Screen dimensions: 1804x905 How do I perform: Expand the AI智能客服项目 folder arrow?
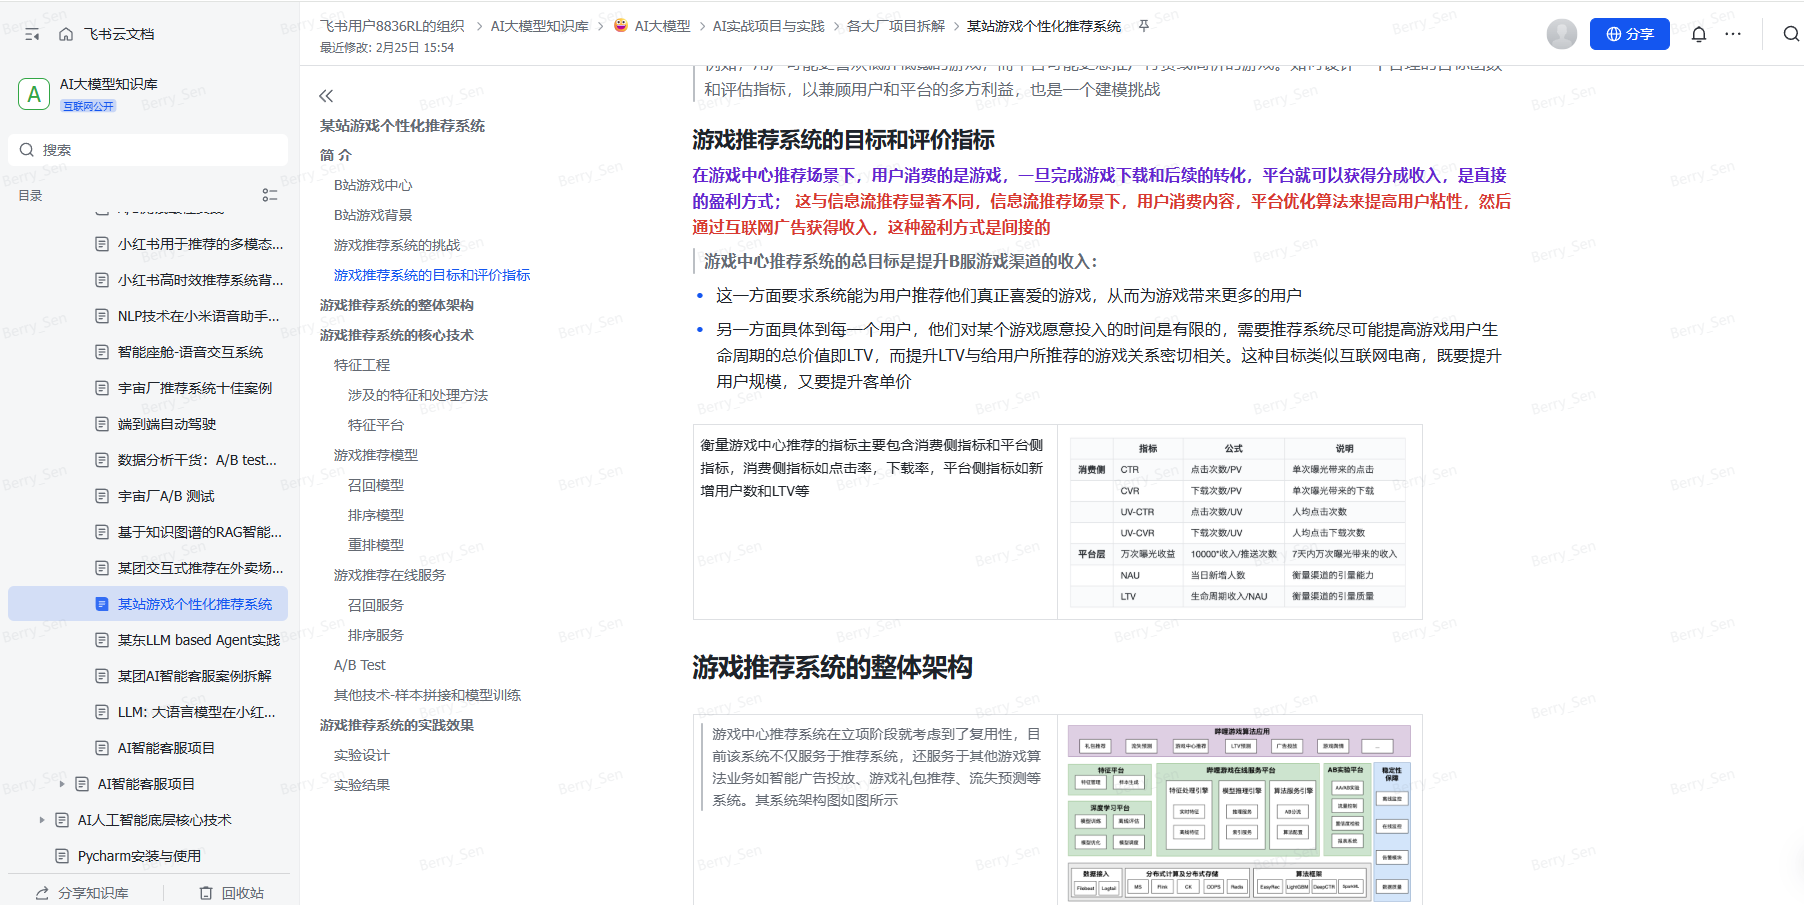[62, 784]
